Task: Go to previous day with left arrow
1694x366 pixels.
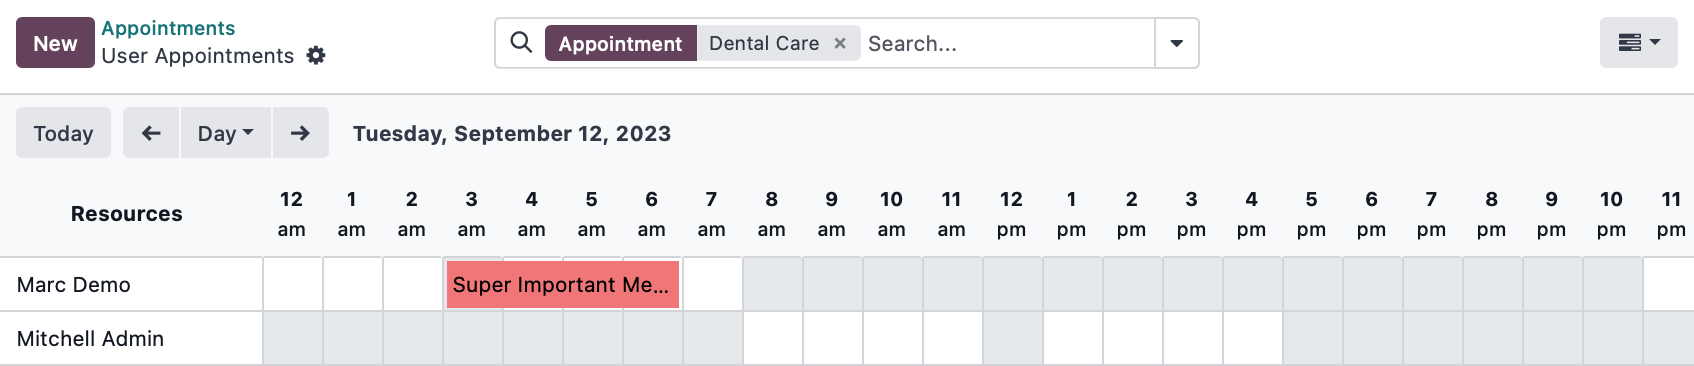Action: click(x=151, y=133)
